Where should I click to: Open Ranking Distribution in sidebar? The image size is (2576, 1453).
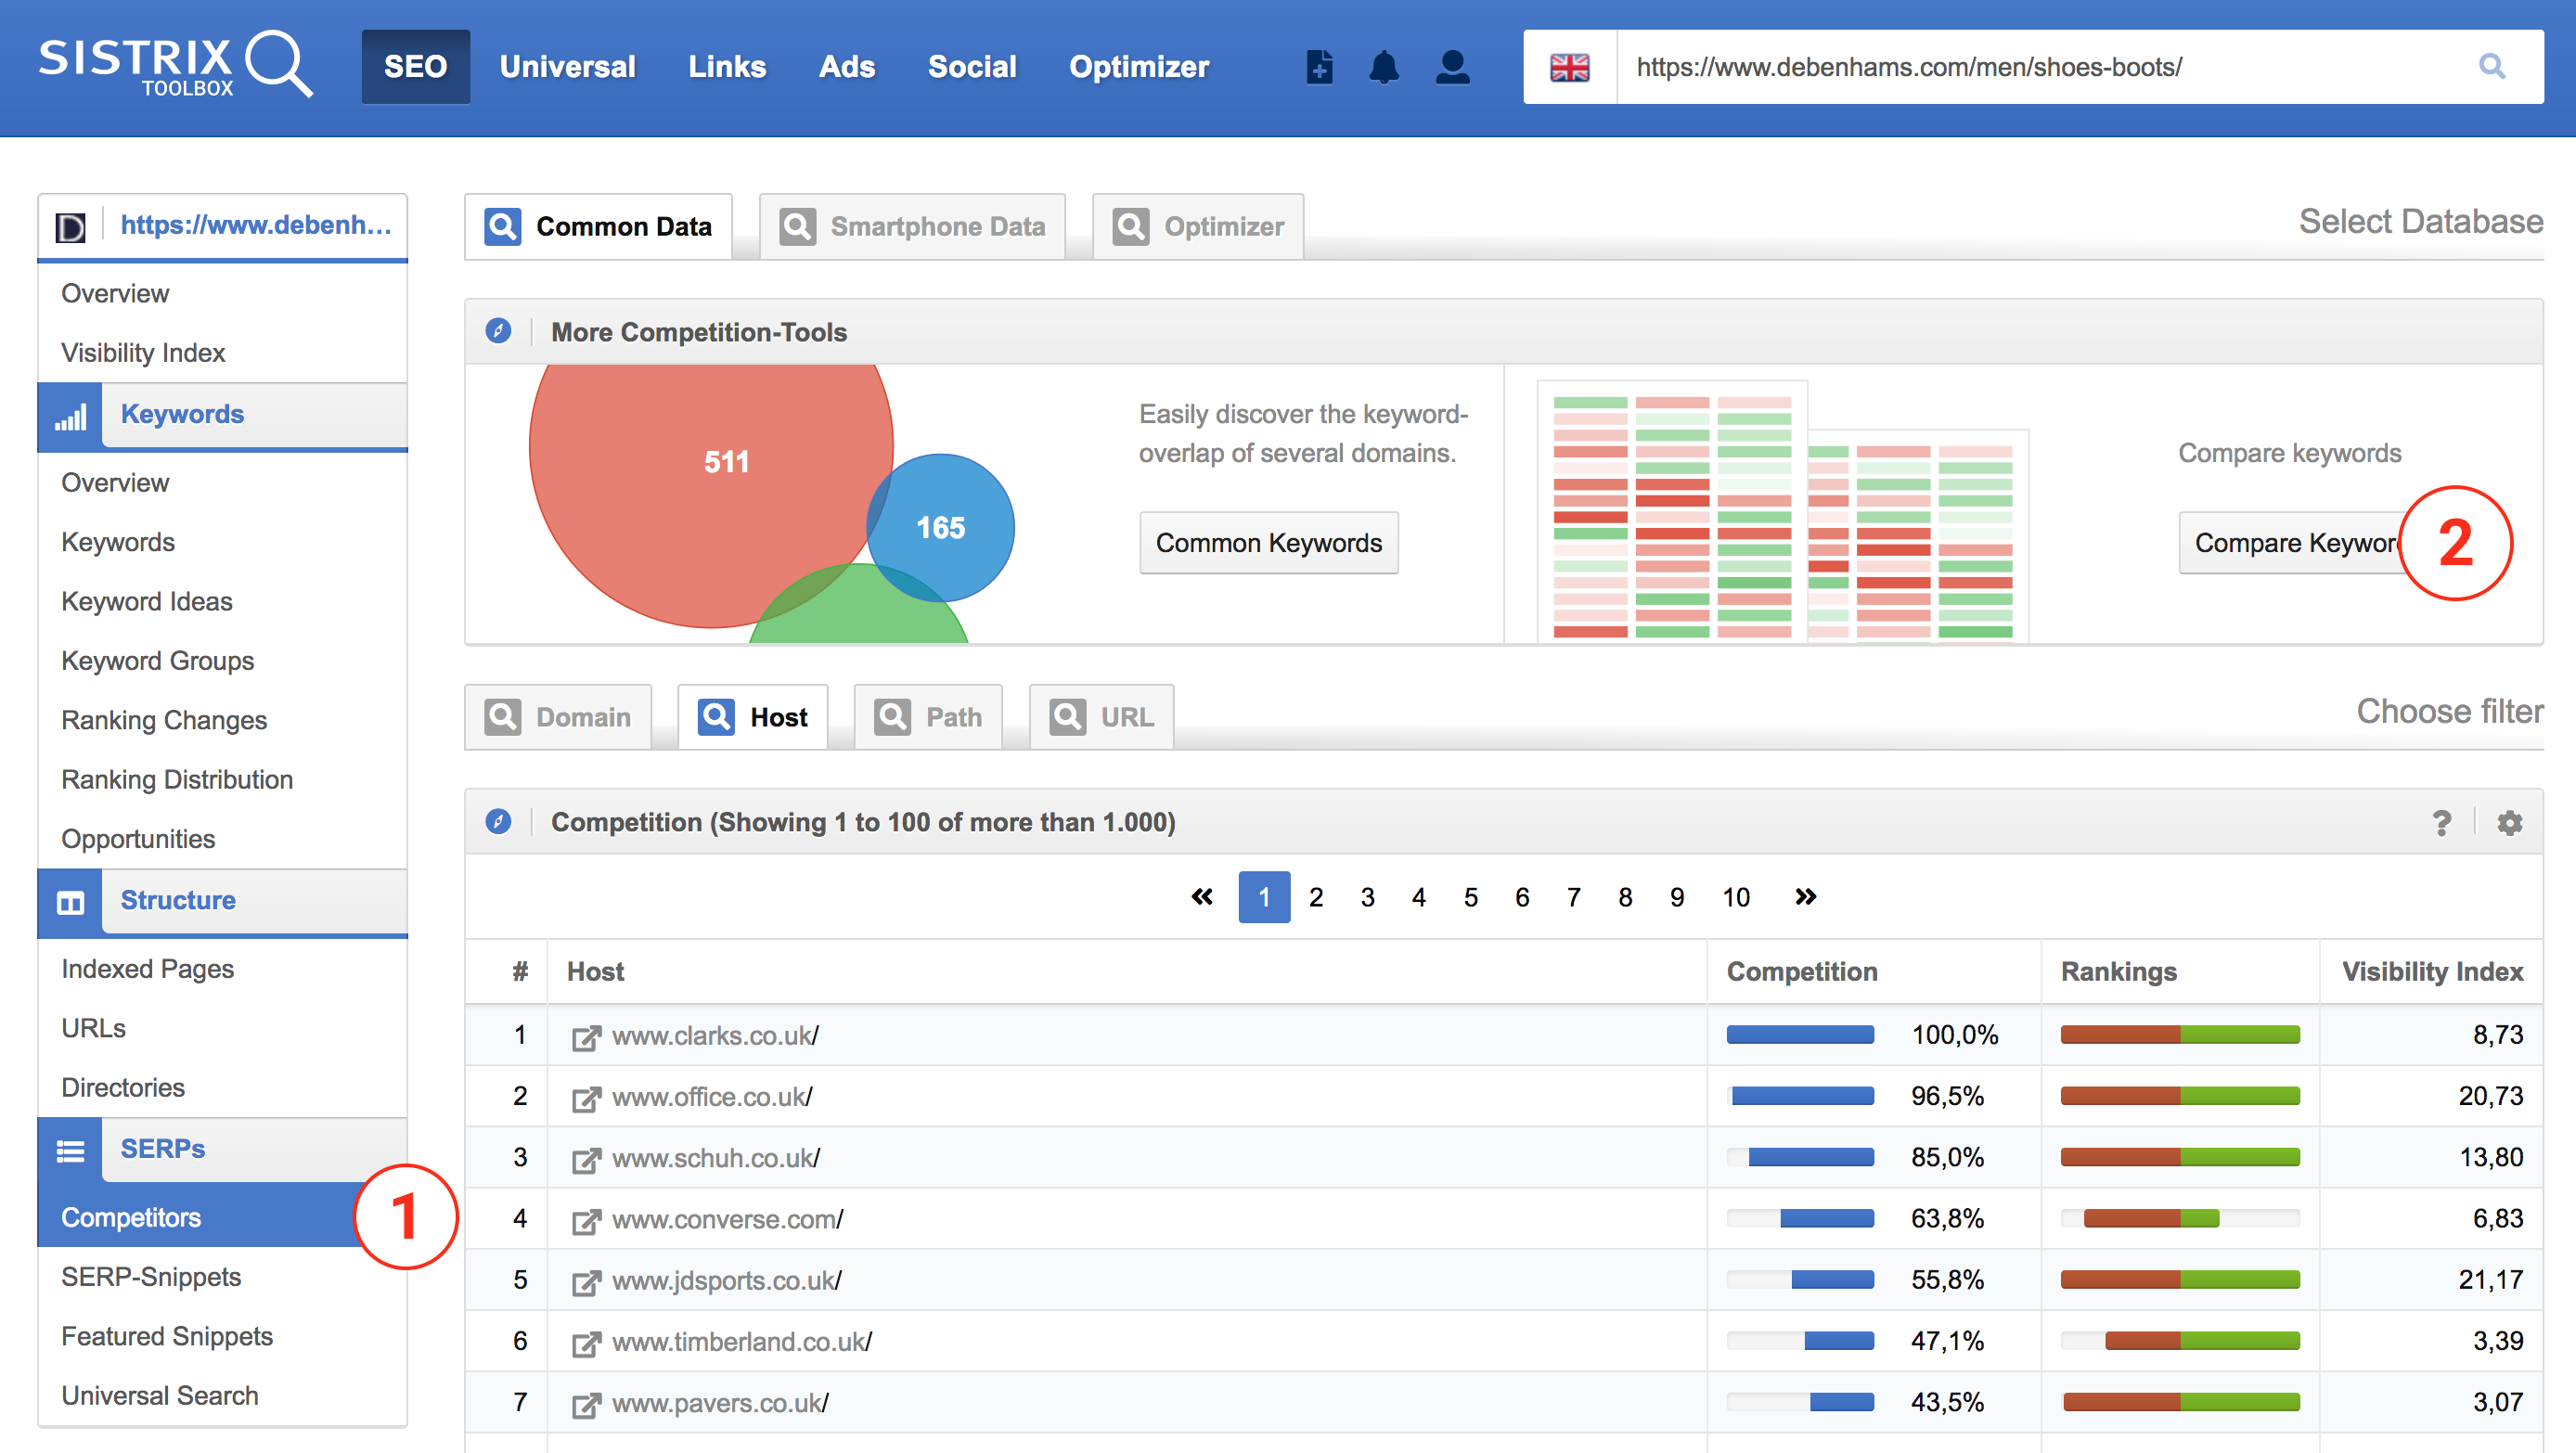(x=177, y=779)
